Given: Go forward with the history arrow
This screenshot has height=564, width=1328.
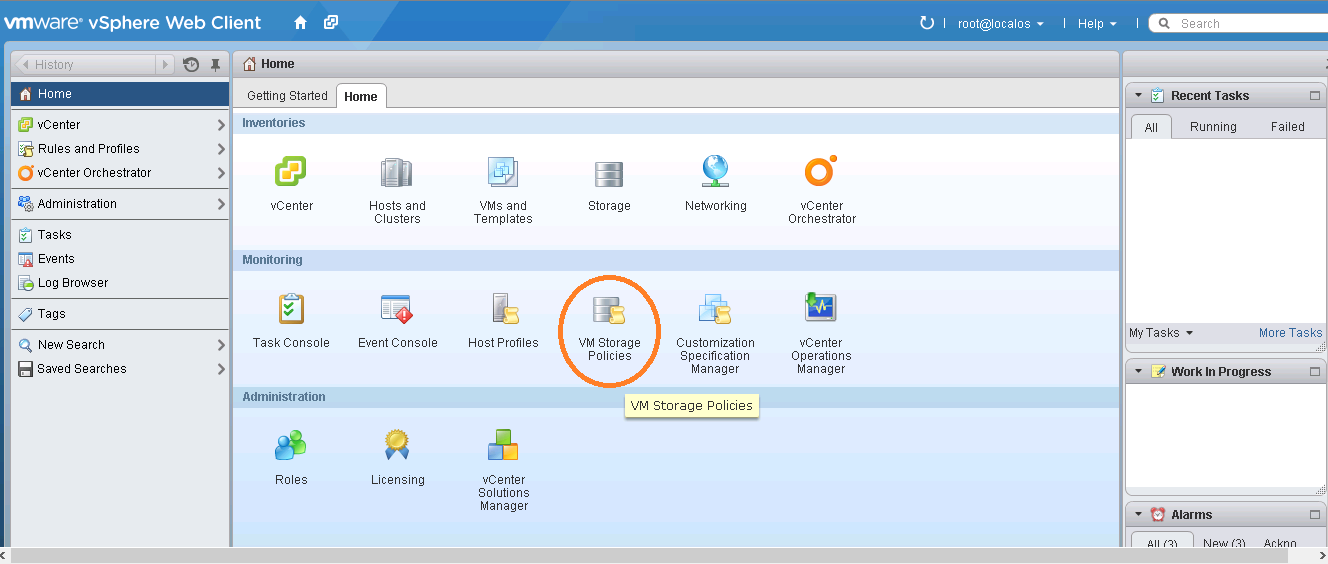Looking at the screenshot, I should click(x=166, y=64).
